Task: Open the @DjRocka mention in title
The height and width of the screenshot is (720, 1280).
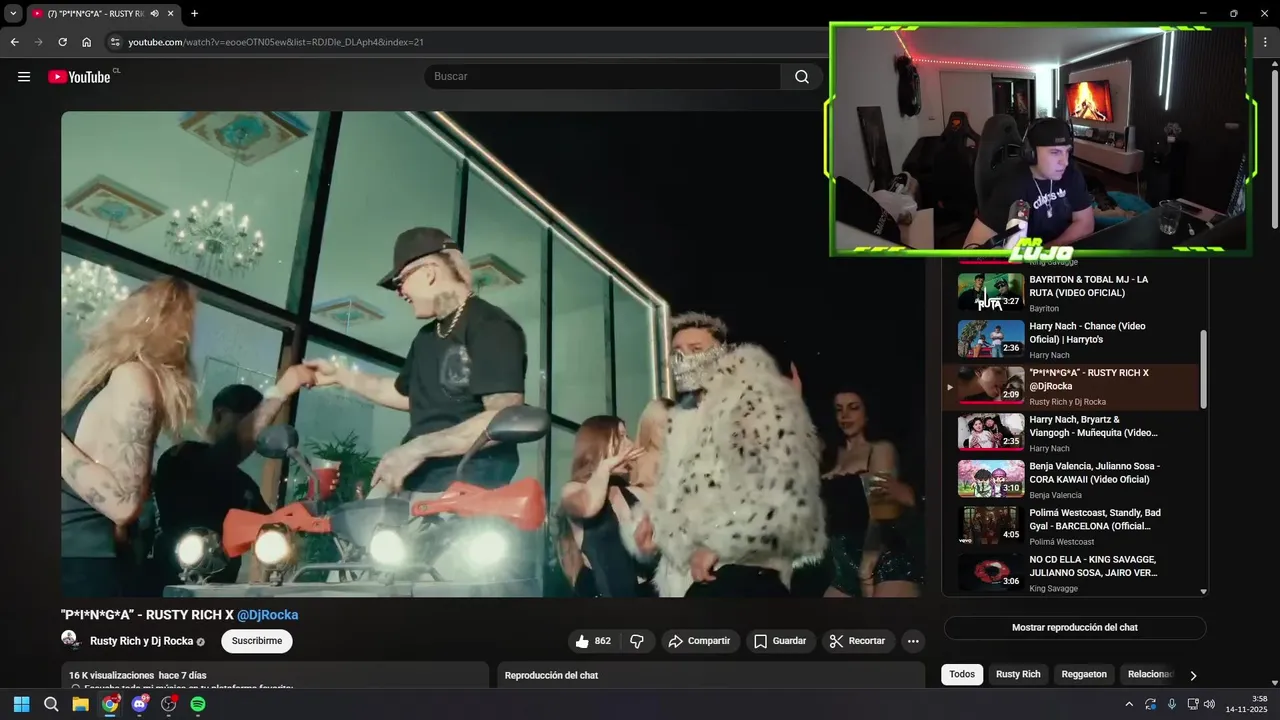Action: (268, 615)
